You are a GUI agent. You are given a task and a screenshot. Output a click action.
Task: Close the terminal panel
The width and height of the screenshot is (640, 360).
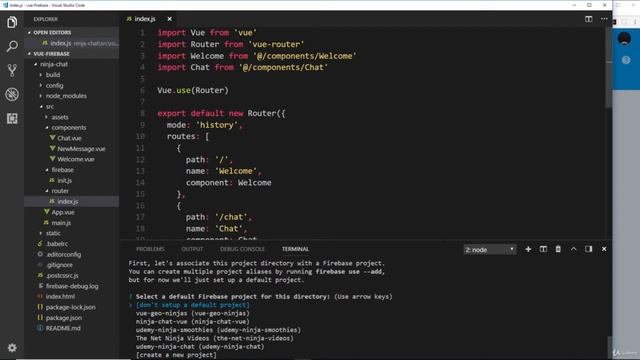point(604,249)
